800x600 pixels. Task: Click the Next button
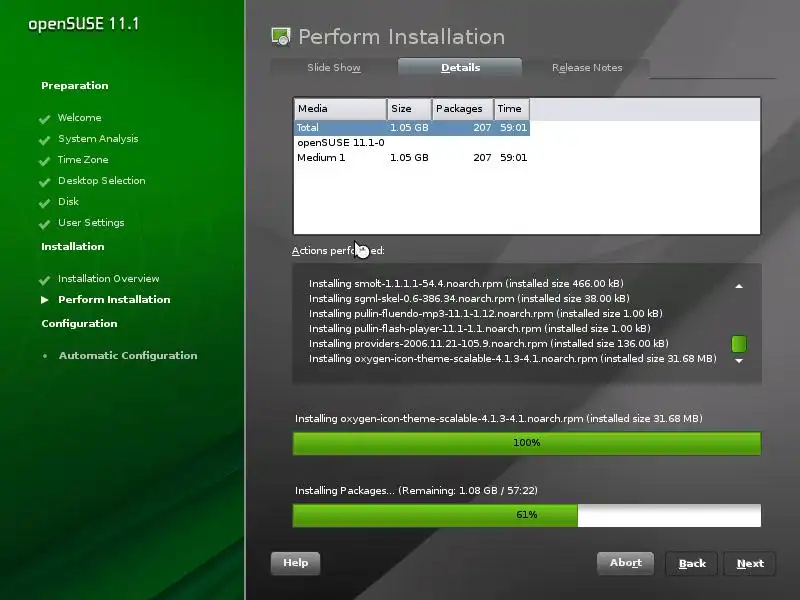750,564
